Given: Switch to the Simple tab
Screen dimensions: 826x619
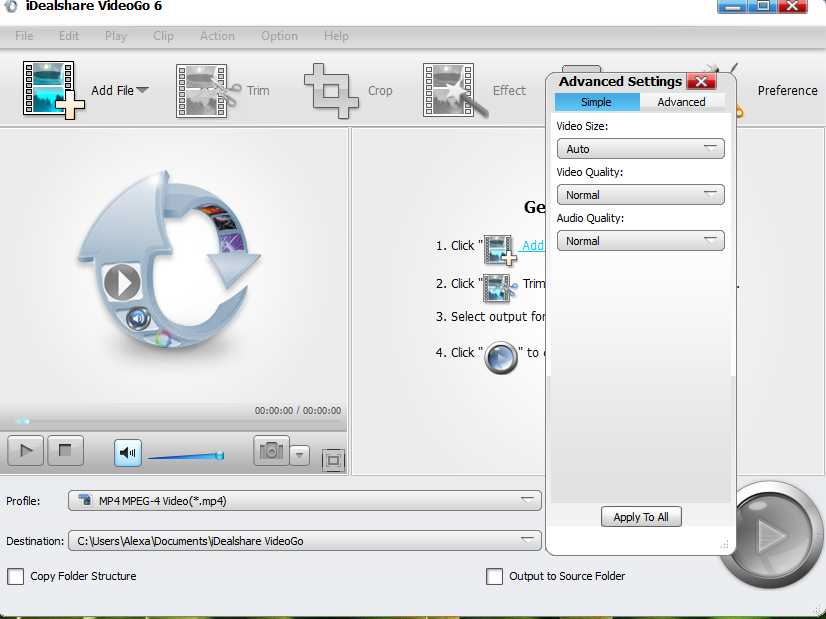Looking at the screenshot, I should [597, 102].
